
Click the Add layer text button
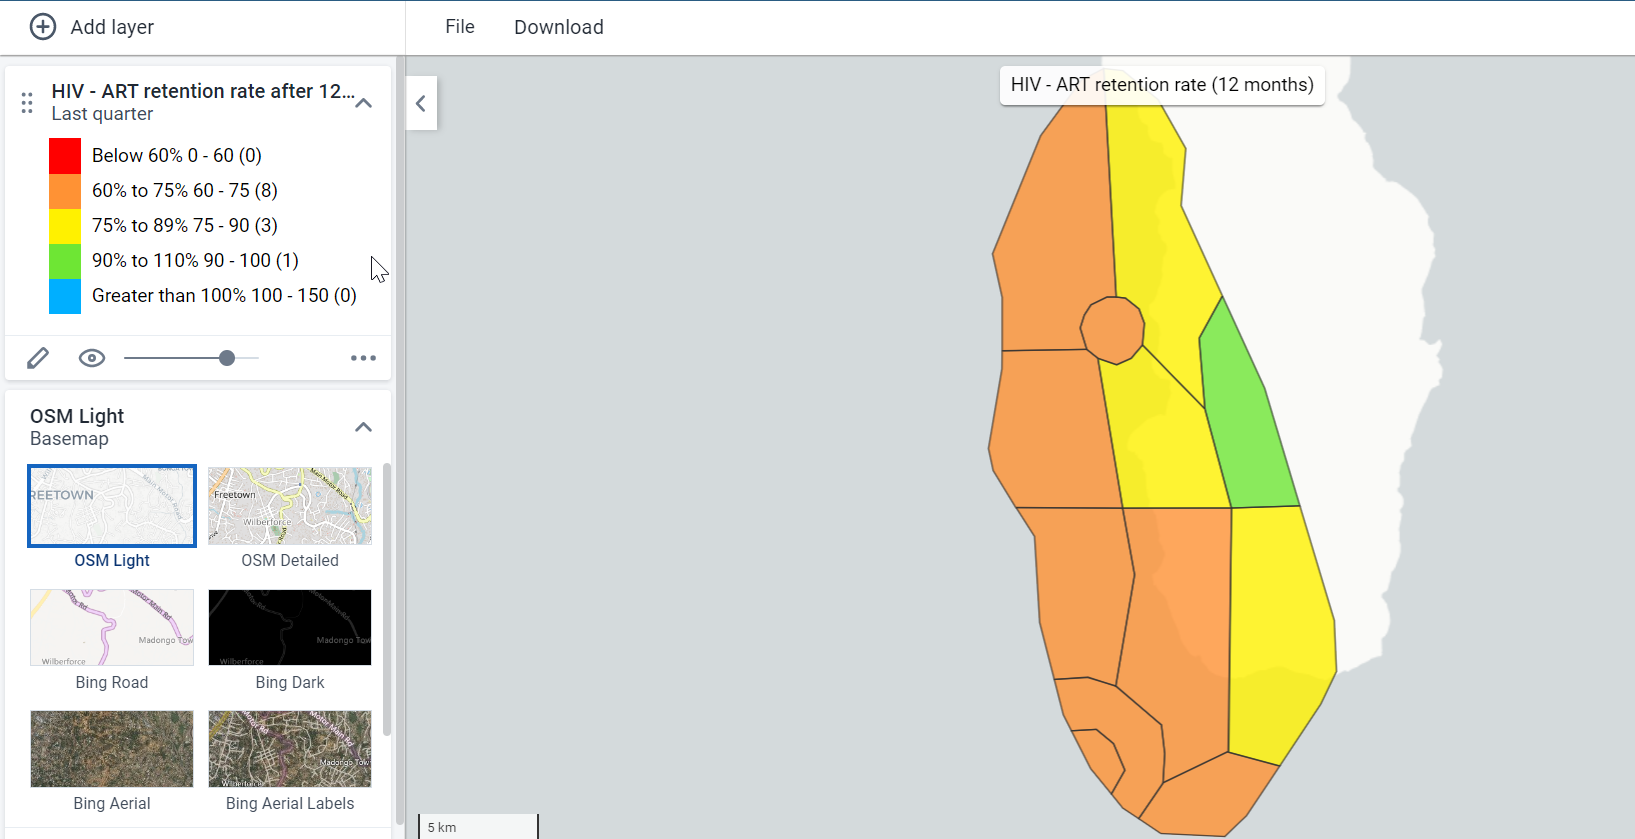pos(112,27)
